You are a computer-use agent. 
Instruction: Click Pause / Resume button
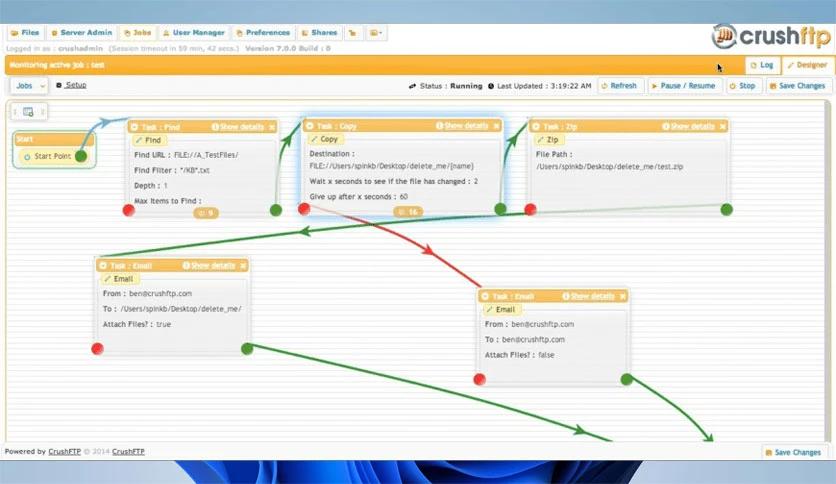(684, 86)
